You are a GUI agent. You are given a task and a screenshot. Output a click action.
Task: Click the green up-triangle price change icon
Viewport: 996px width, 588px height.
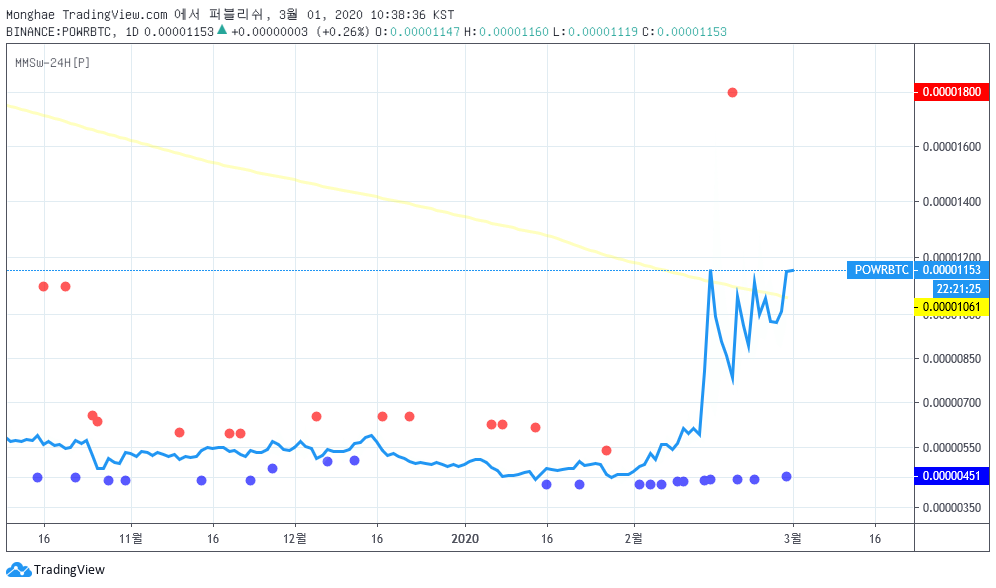point(222,29)
